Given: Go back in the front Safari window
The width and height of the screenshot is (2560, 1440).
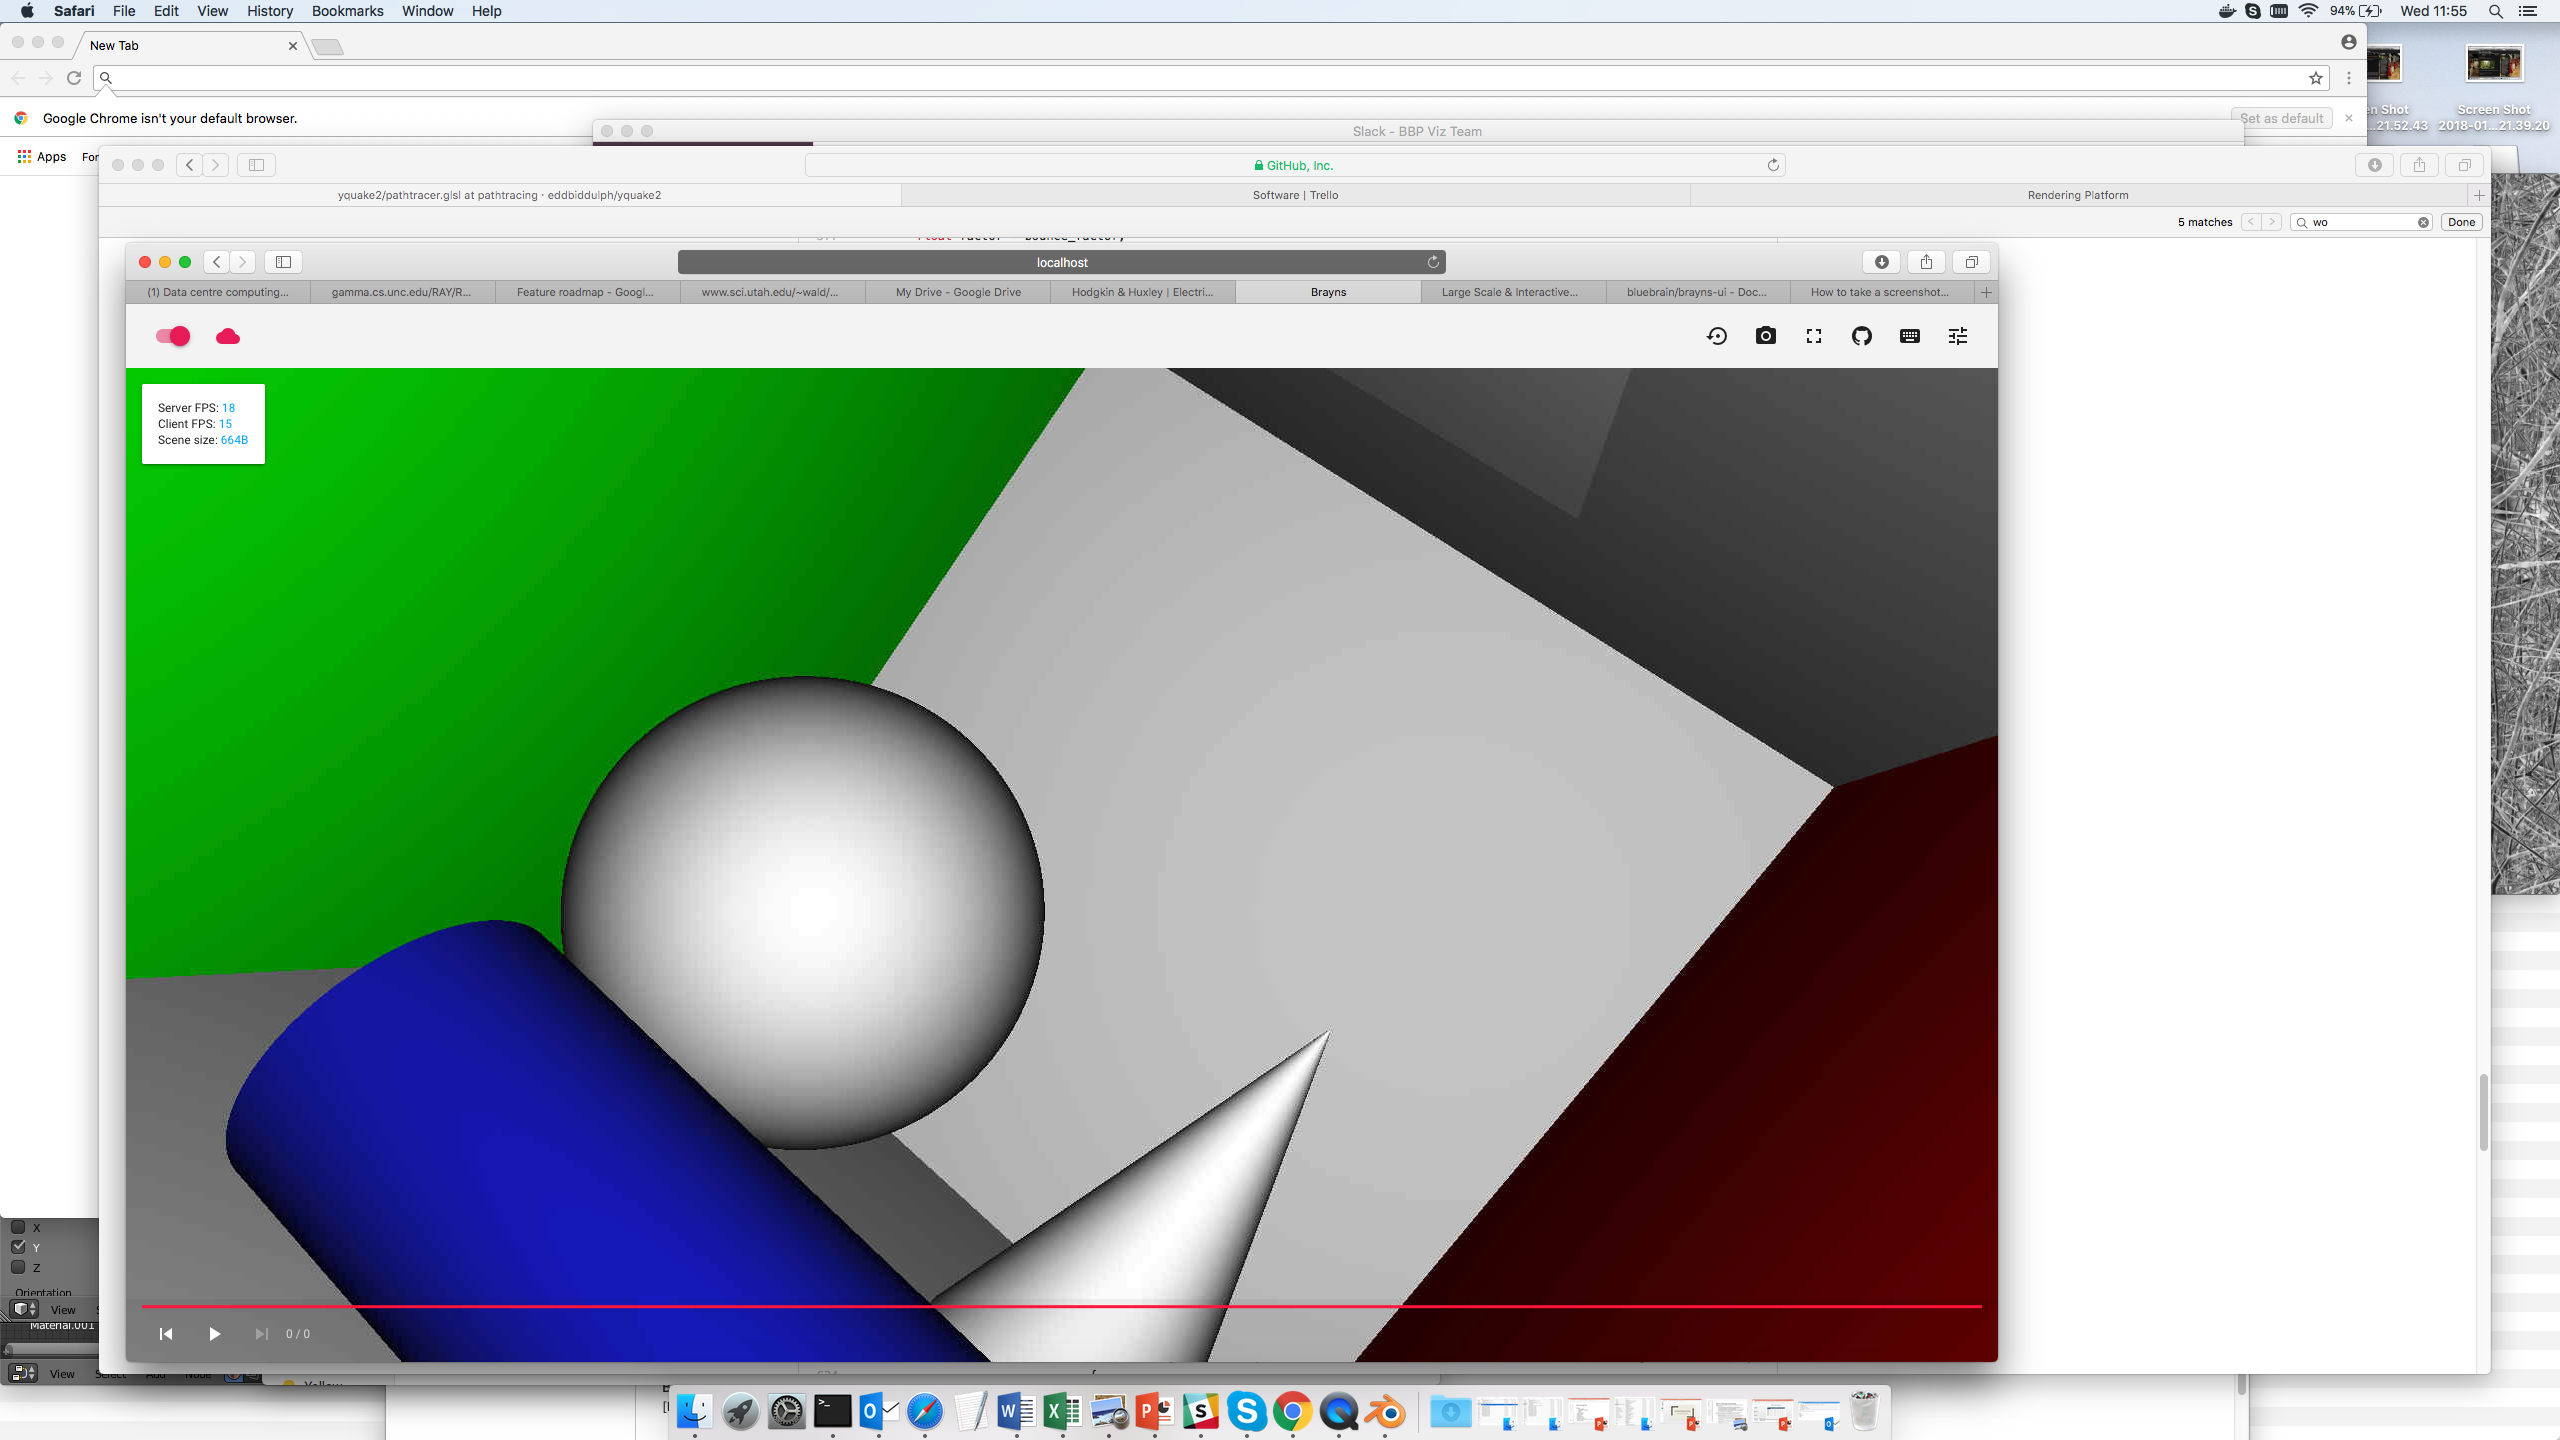Looking at the screenshot, I should pyautogui.click(x=216, y=262).
